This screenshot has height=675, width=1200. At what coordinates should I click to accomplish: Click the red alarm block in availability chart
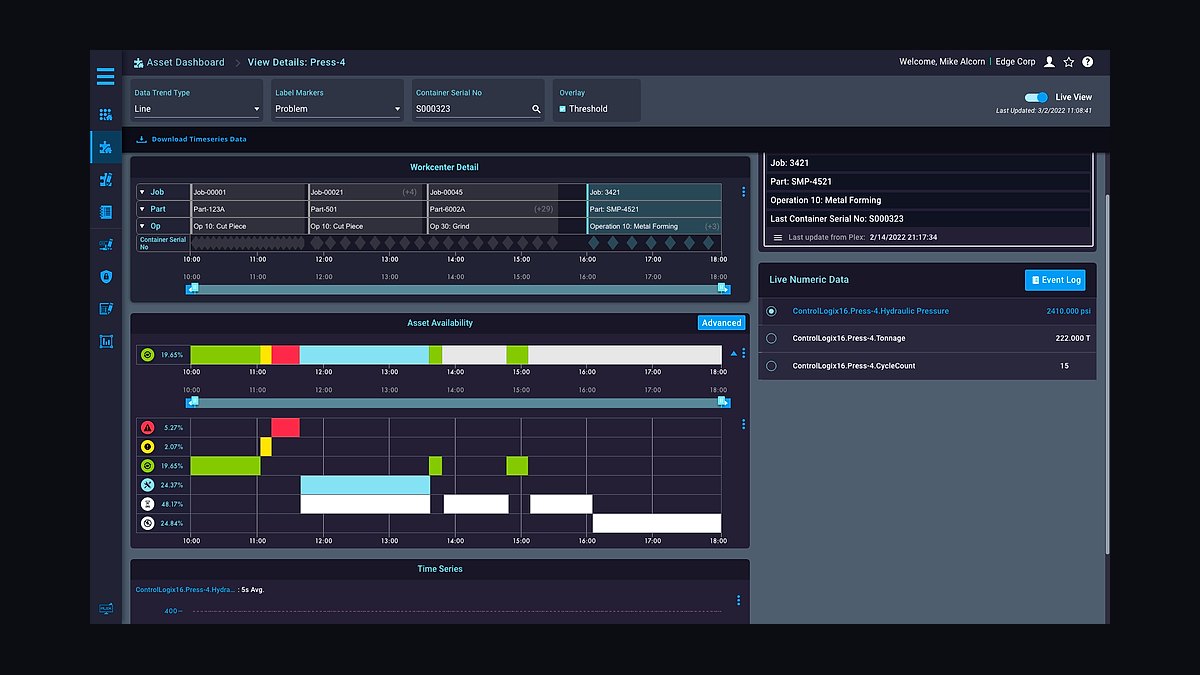pyautogui.click(x=285, y=428)
